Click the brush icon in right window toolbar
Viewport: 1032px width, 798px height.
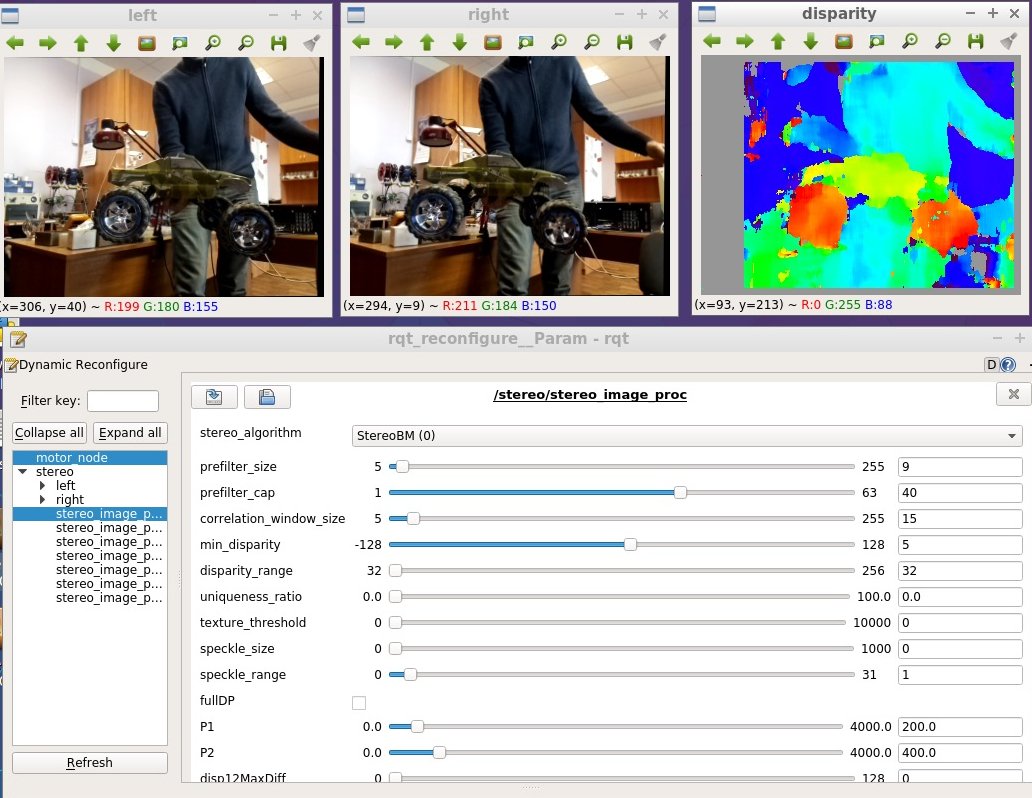[x=657, y=43]
